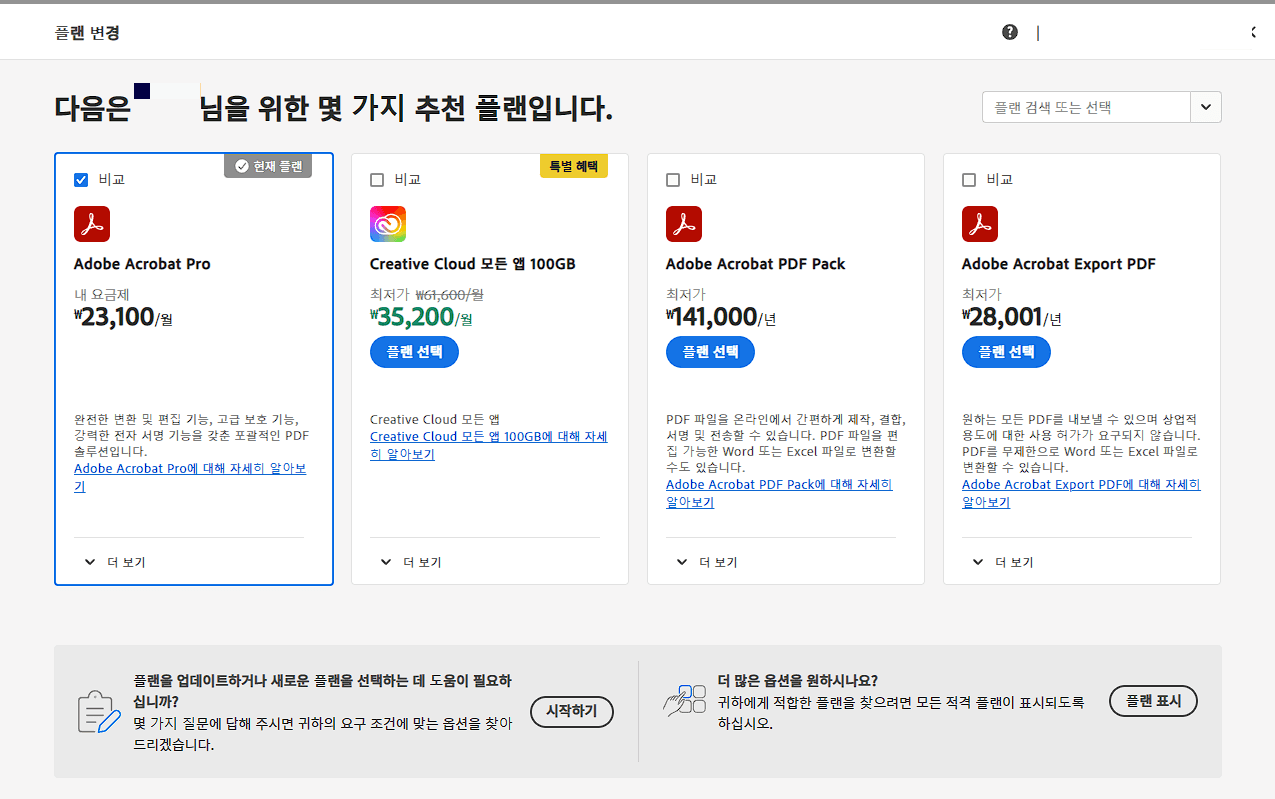Click the 내 요금제 label
The height and width of the screenshot is (799, 1275).
tap(102, 295)
